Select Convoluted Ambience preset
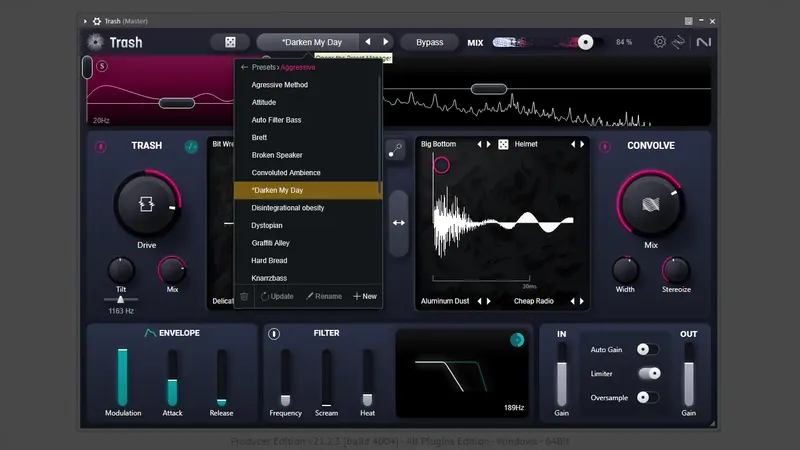The image size is (800, 450). point(308,173)
